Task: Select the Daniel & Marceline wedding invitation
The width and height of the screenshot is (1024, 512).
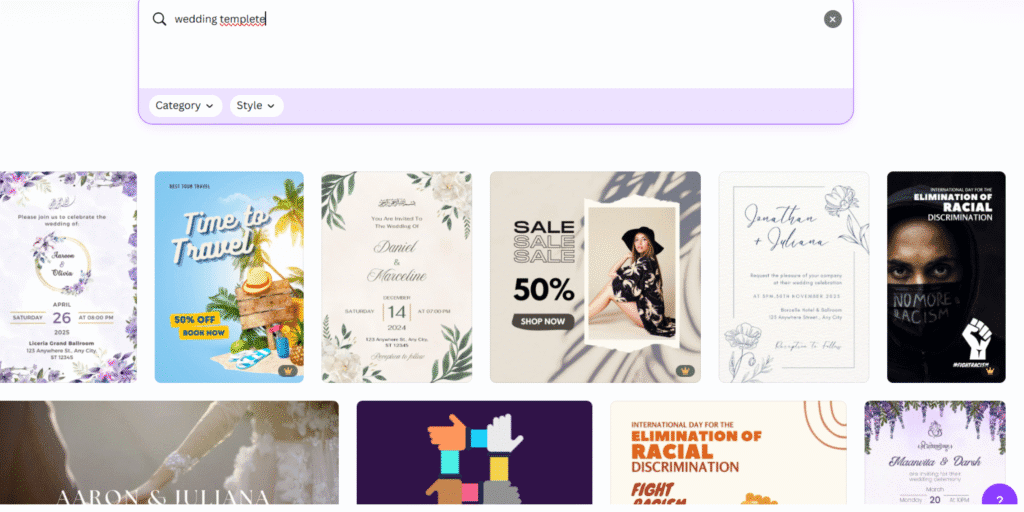Action: pos(396,277)
